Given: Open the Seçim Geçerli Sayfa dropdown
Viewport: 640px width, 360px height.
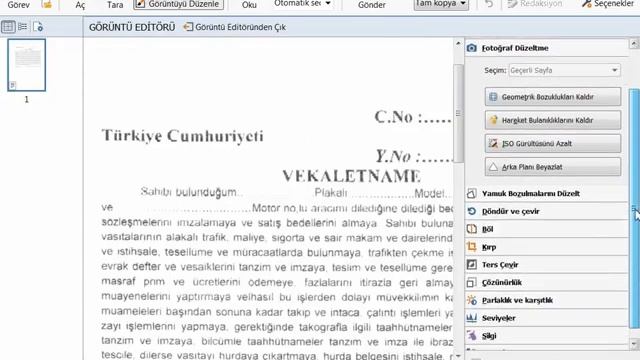Looking at the screenshot, I should point(564,70).
